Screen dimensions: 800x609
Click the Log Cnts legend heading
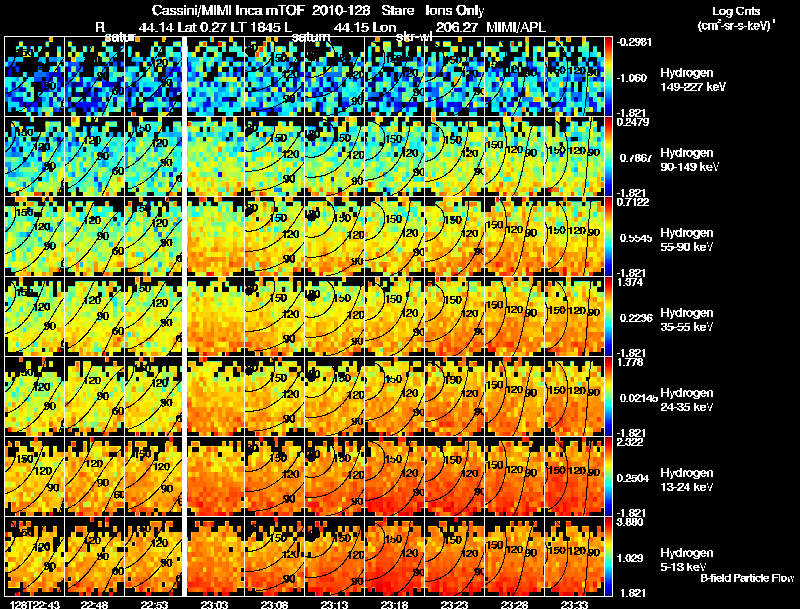coord(736,11)
